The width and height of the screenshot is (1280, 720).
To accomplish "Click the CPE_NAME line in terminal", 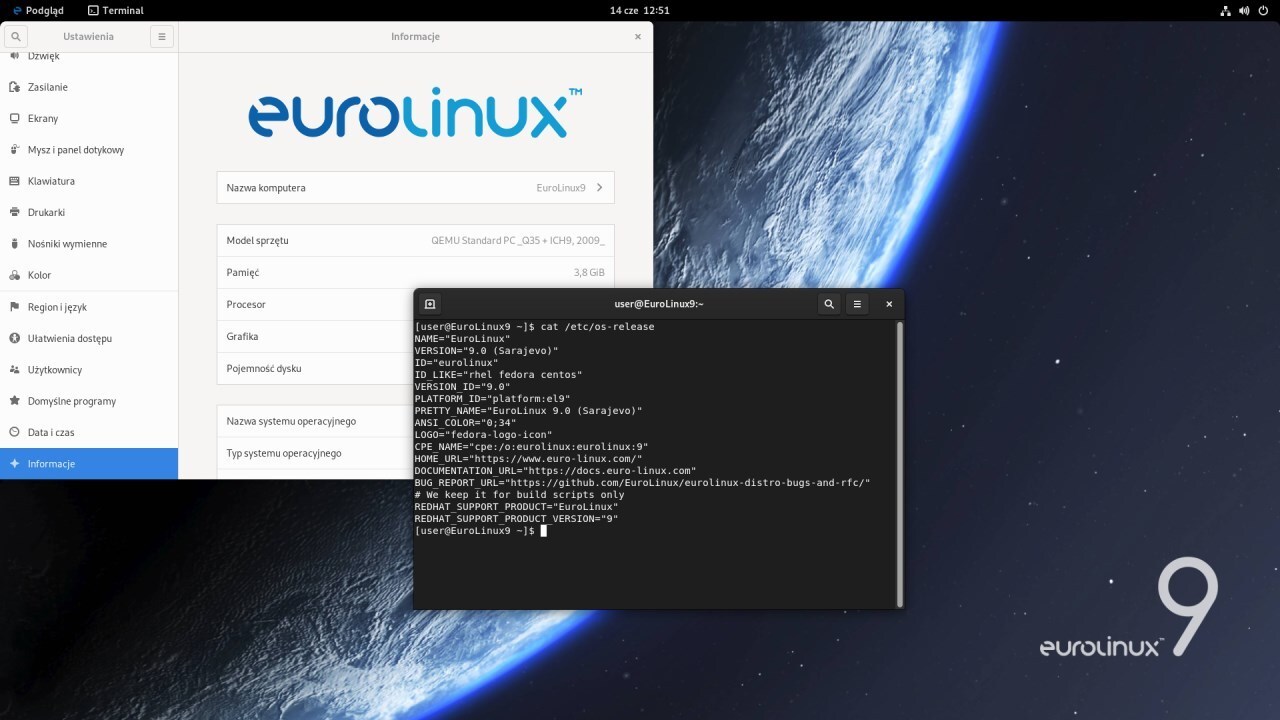I will click(x=532, y=447).
